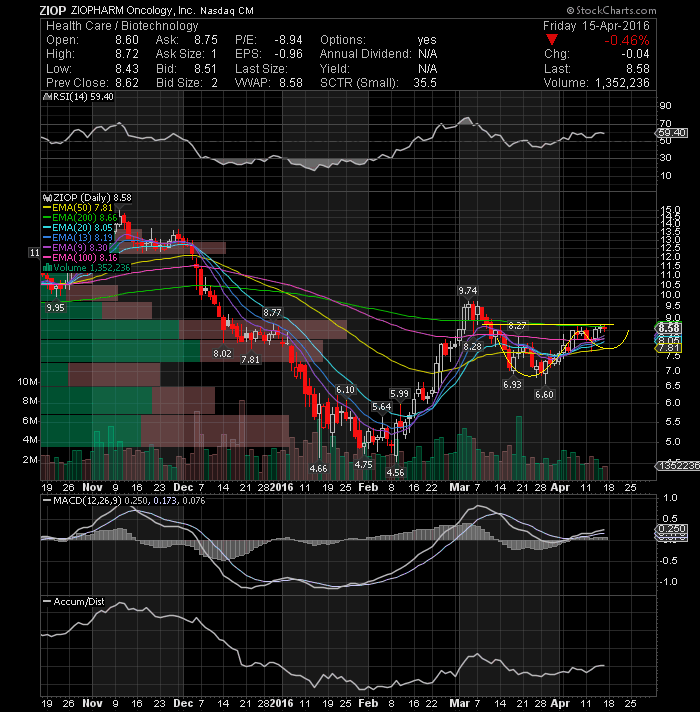This screenshot has width=700, height=712.
Task: Click the Open value 8.60
Action: 127,40
